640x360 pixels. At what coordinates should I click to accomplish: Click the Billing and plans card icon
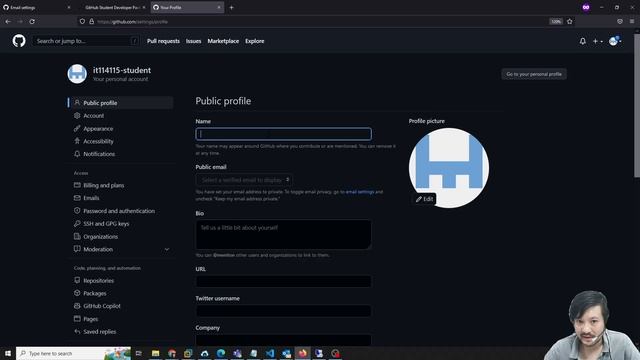pos(77,185)
